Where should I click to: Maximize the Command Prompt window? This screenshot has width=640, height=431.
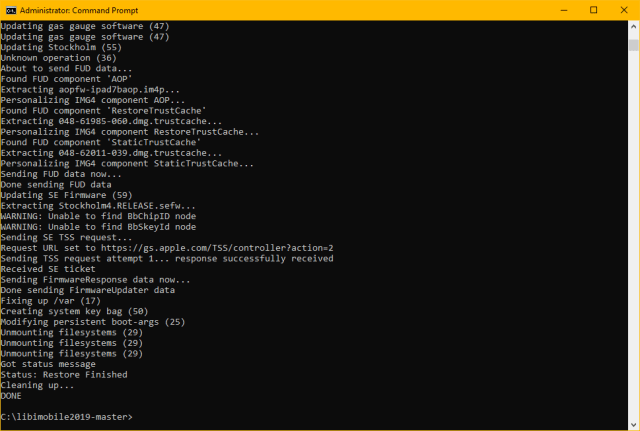tap(594, 11)
